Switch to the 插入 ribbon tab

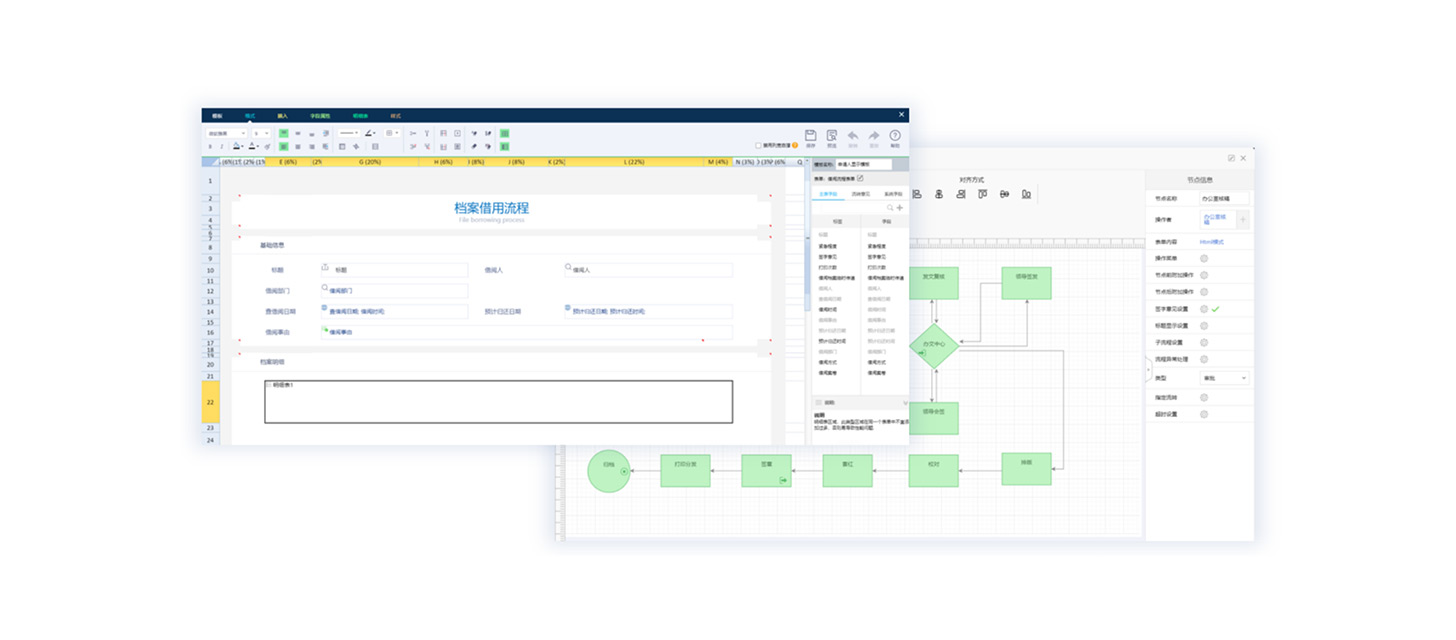click(x=282, y=116)
